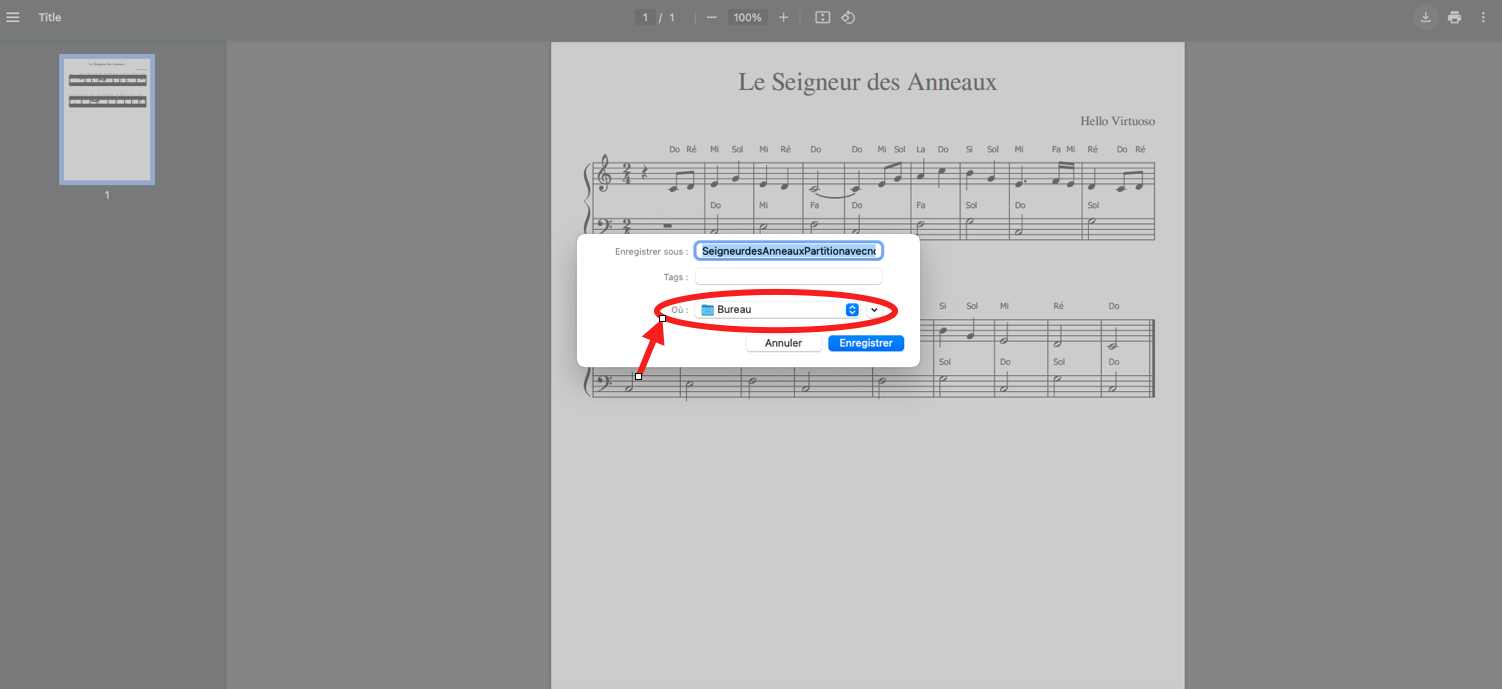Viewport: 1502px width, 689px height.
Task: Rotate the document counterclockwise
Action: tap(848, 17)
